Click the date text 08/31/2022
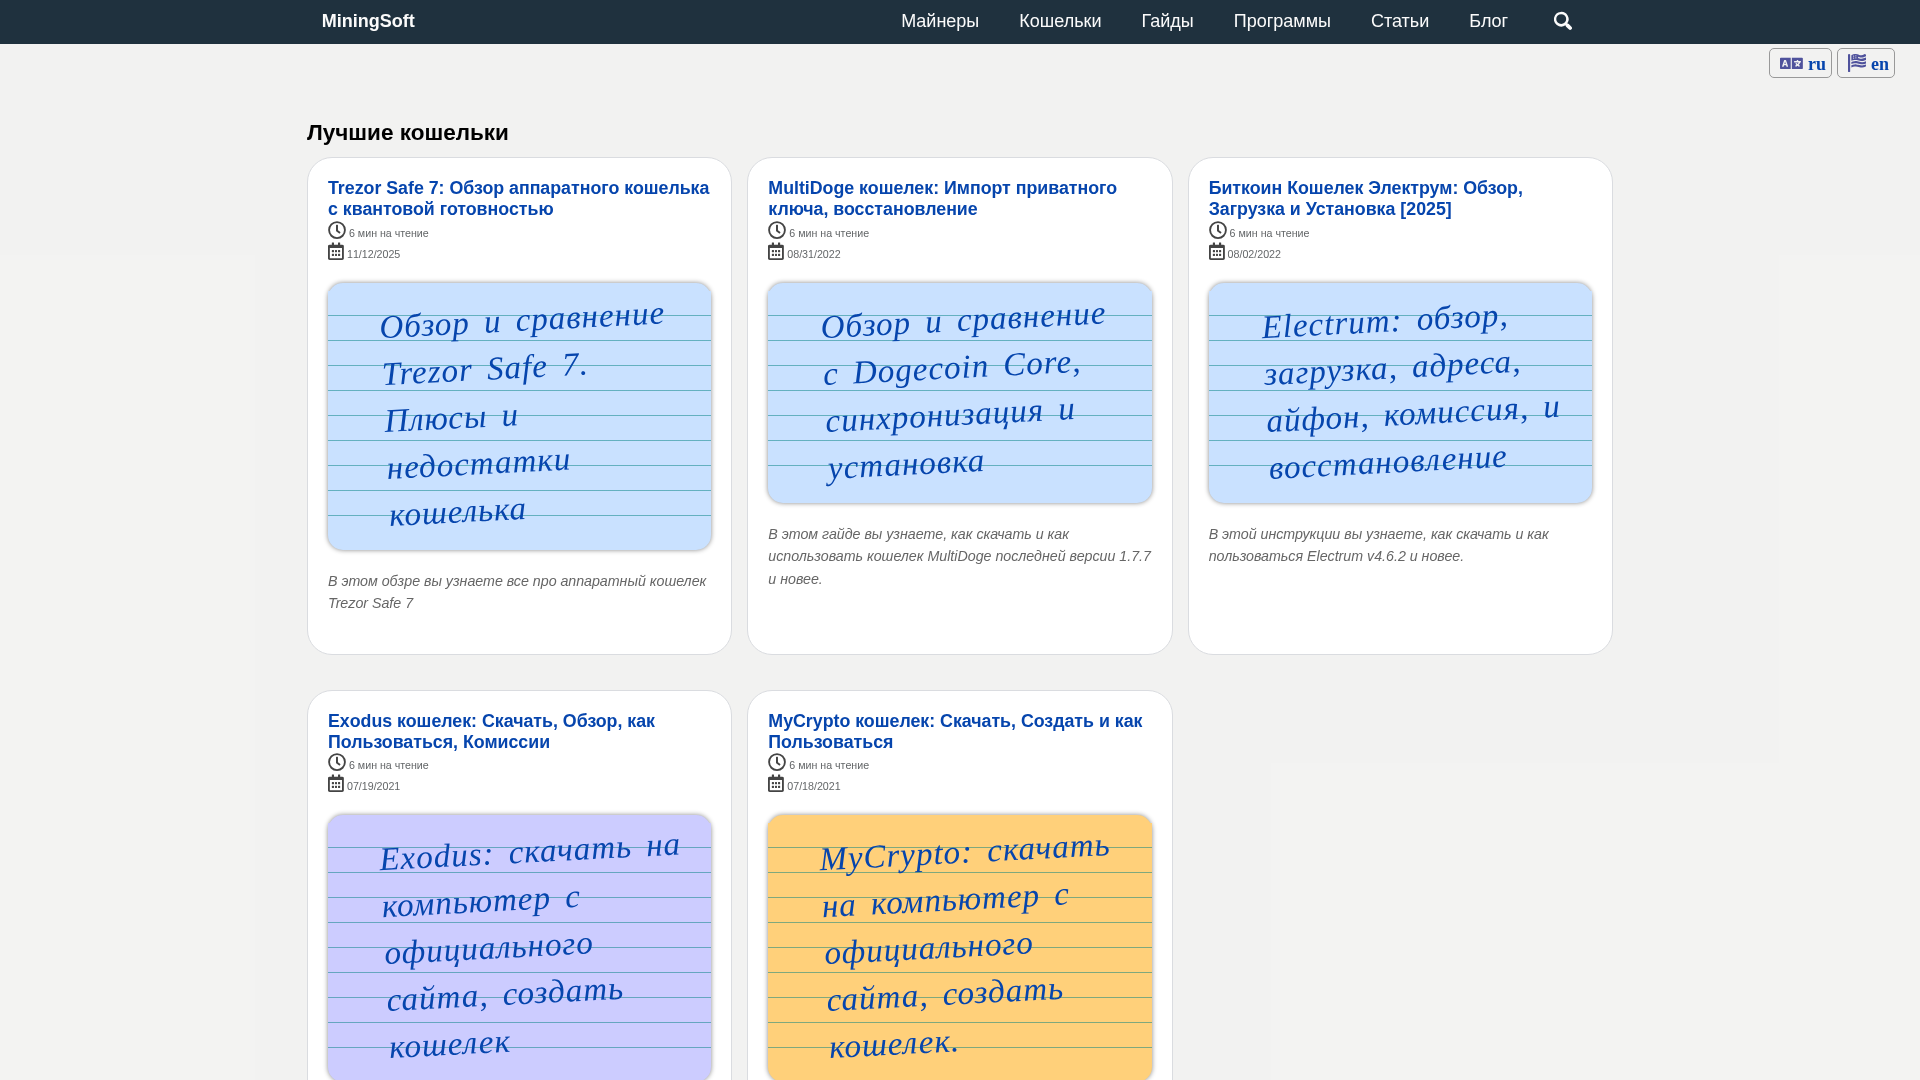Screen dimensions: 1920x1080 pos(813,254)
